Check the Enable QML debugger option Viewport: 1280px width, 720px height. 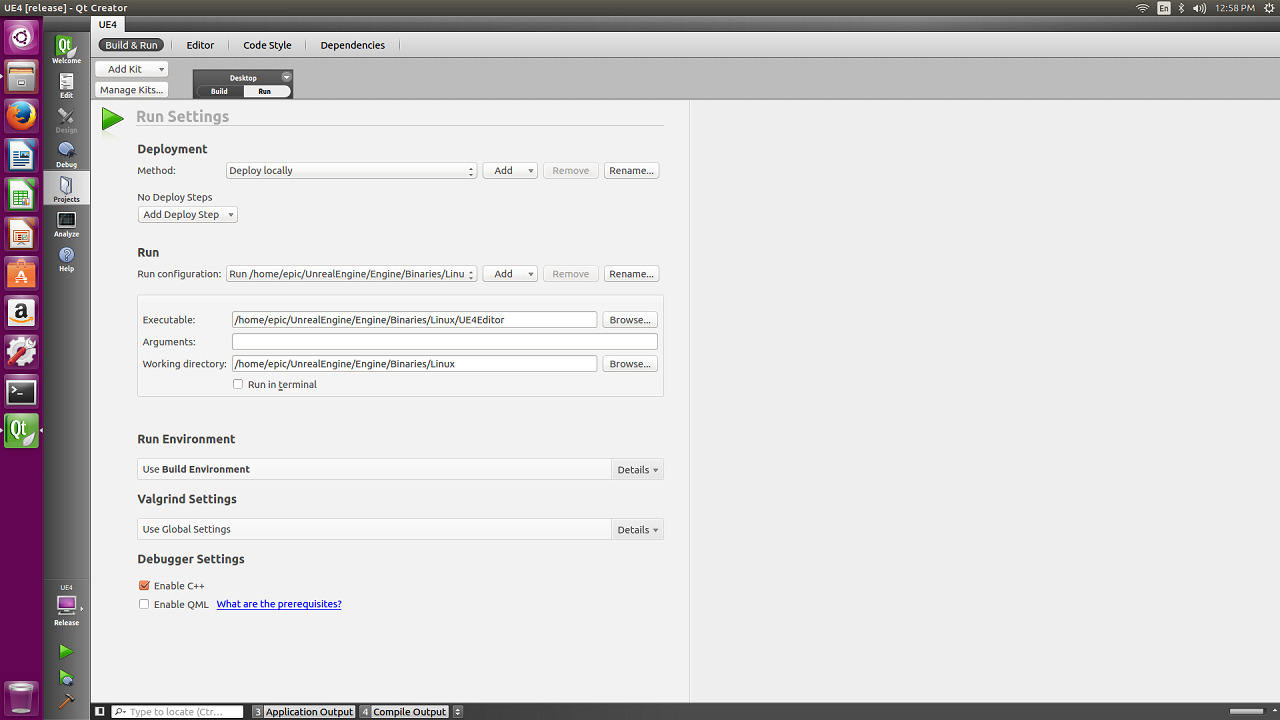click(144, 604)
